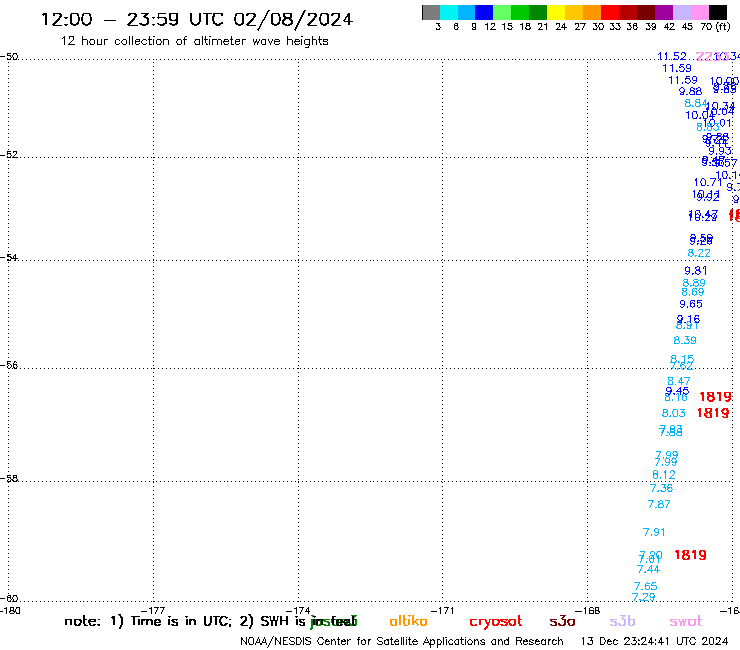This screenshot has width=740, height=650.
Task: Click the orange swatch in the color scale
Action: pyautogui.click(x=592, y=12)
